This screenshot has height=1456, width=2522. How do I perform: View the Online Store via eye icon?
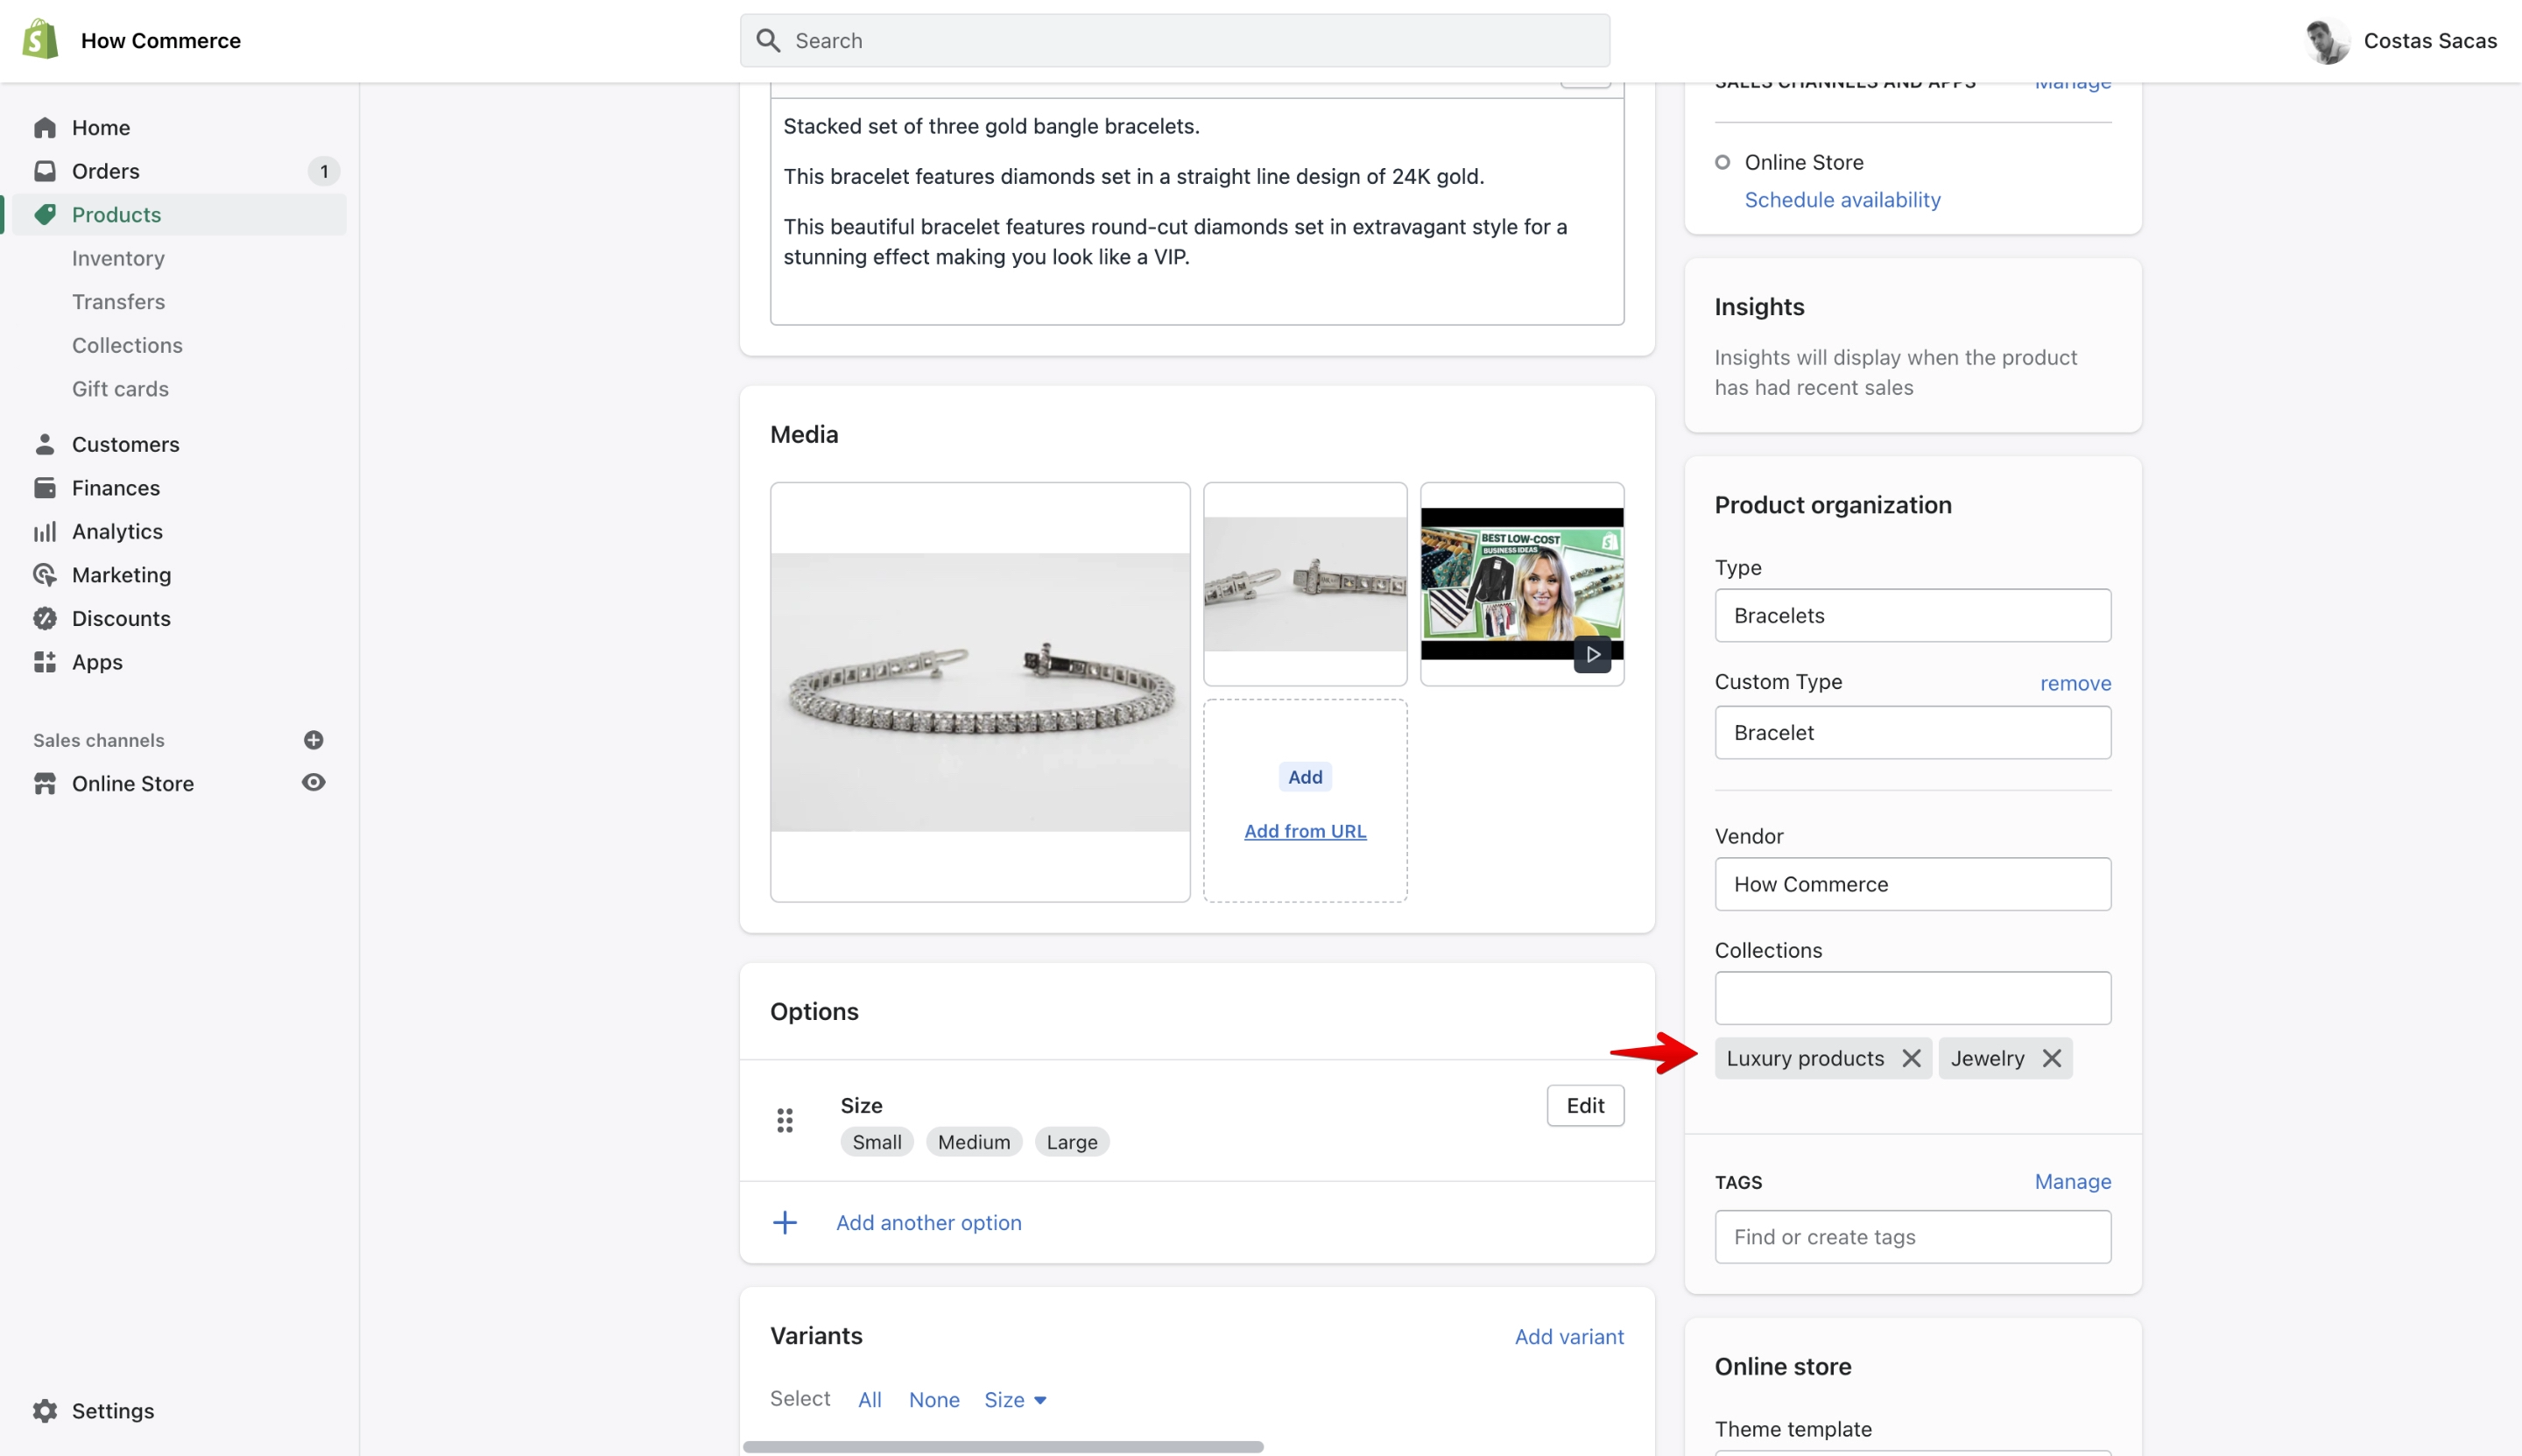coord(313,783)
